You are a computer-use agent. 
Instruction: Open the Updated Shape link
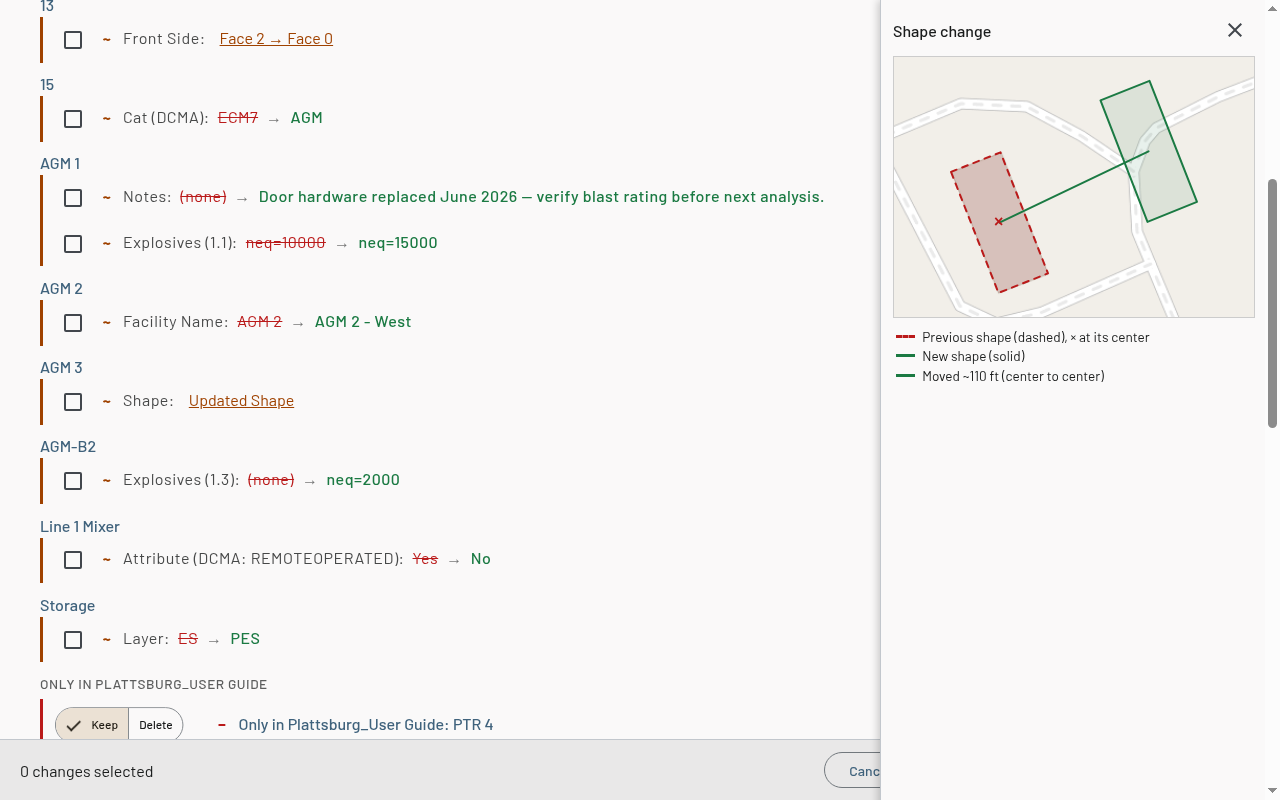click(x=241, y=401)
